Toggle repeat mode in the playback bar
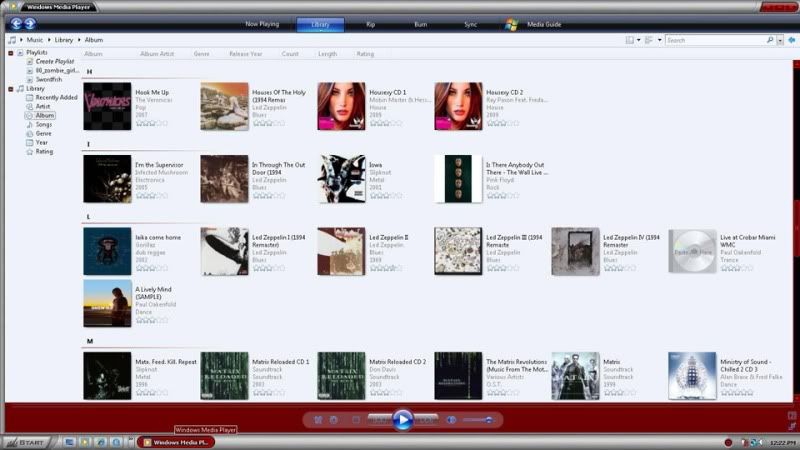The image size is (800, 450). tap(334, 420)
